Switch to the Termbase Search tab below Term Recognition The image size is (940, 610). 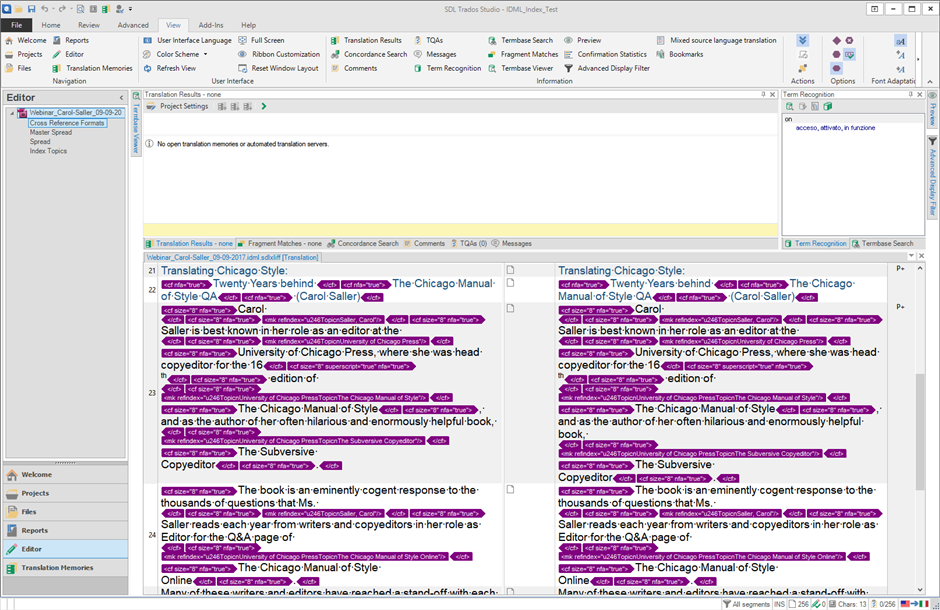coord(882,243)
